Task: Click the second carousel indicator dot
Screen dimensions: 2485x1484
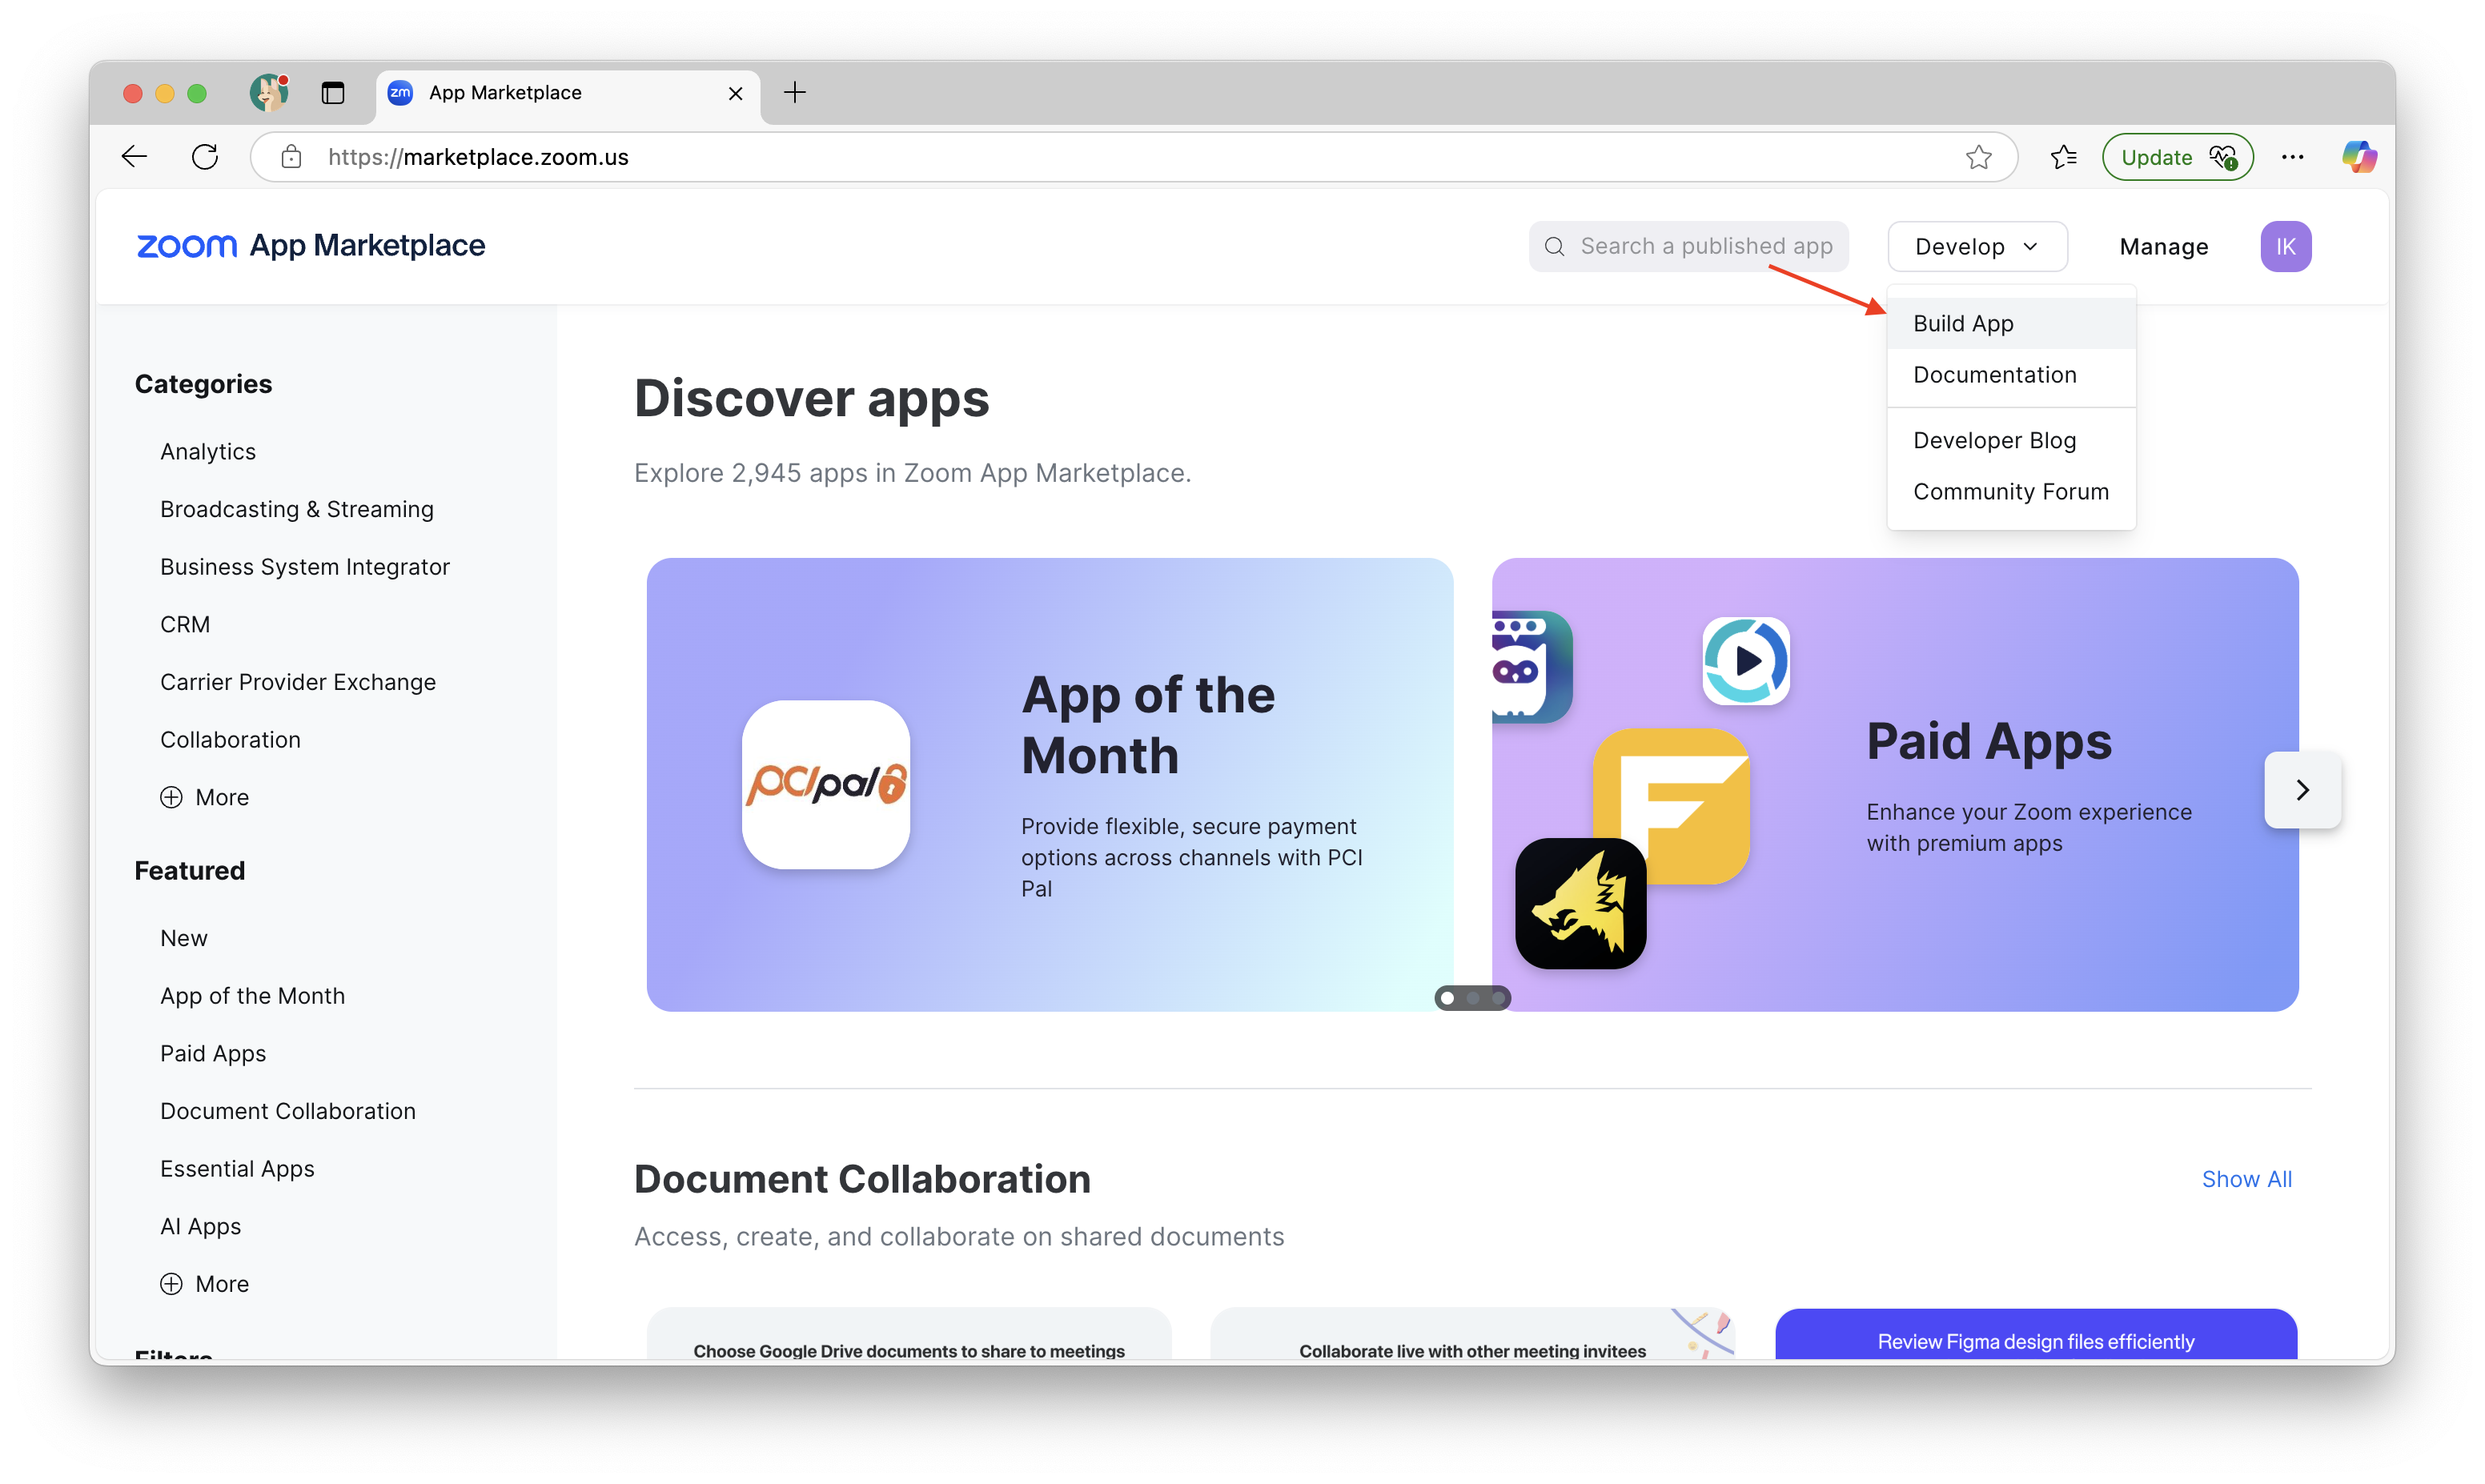Action: click(x=1472, y=998)
